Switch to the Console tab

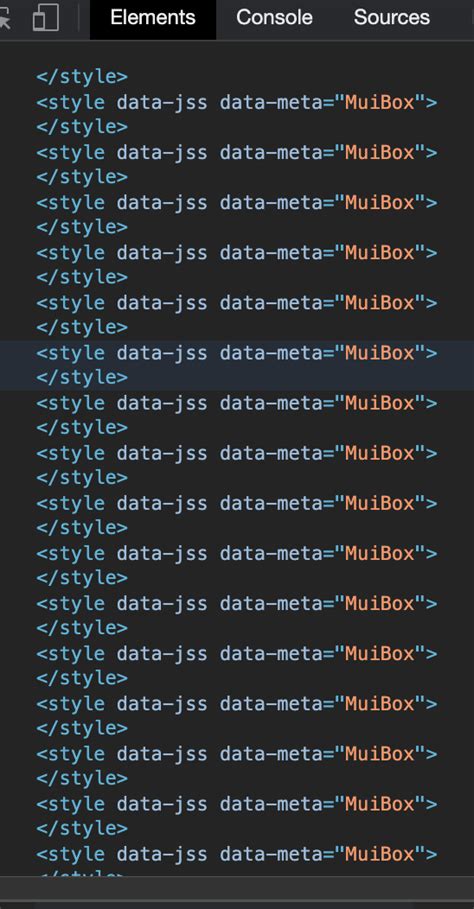274,17
